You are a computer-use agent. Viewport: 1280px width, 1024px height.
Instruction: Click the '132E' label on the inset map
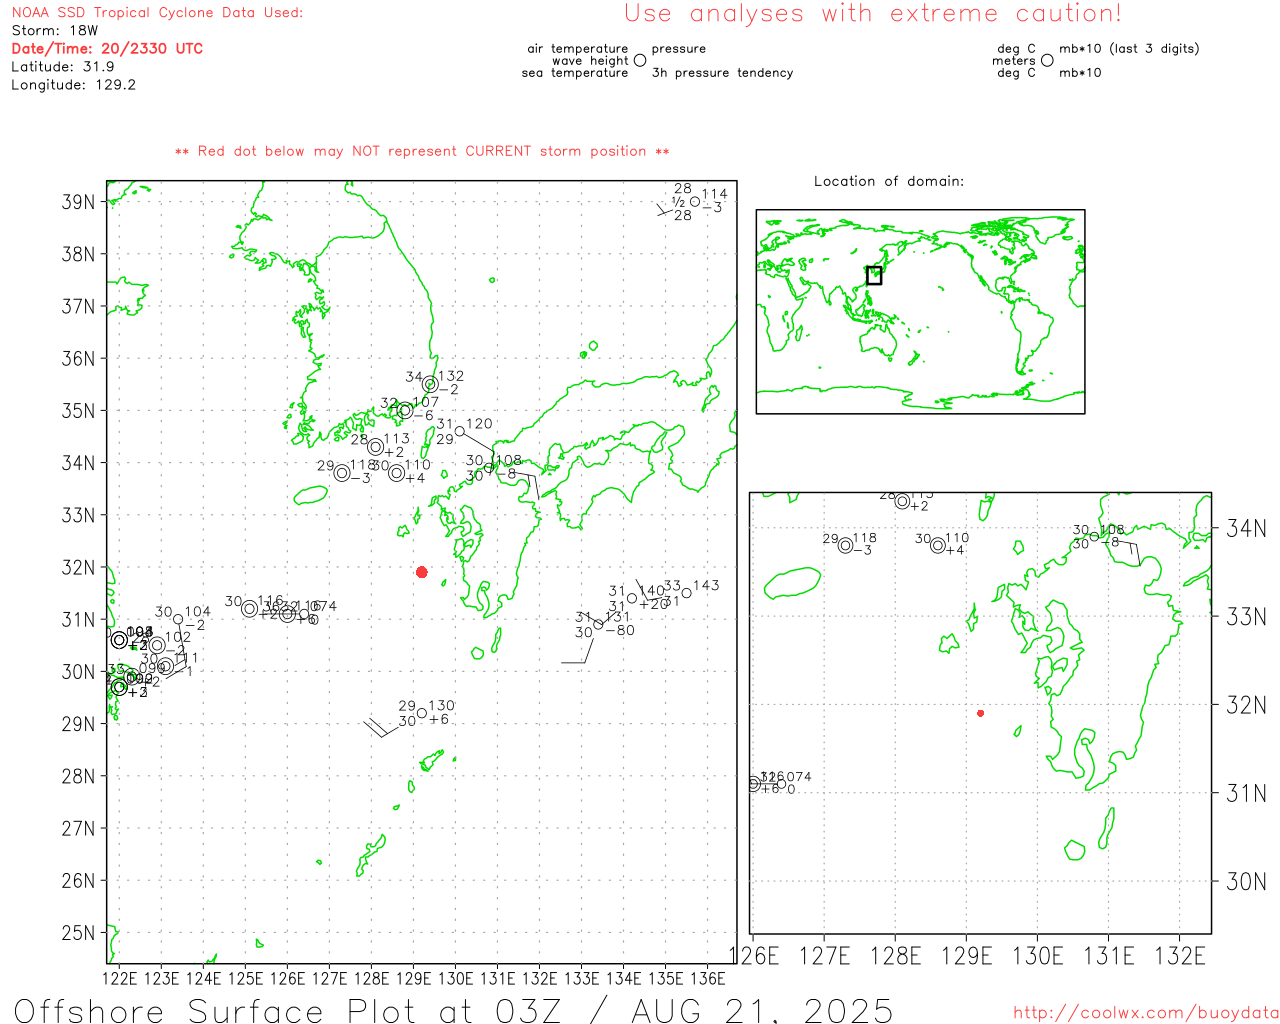point(1180,956)
